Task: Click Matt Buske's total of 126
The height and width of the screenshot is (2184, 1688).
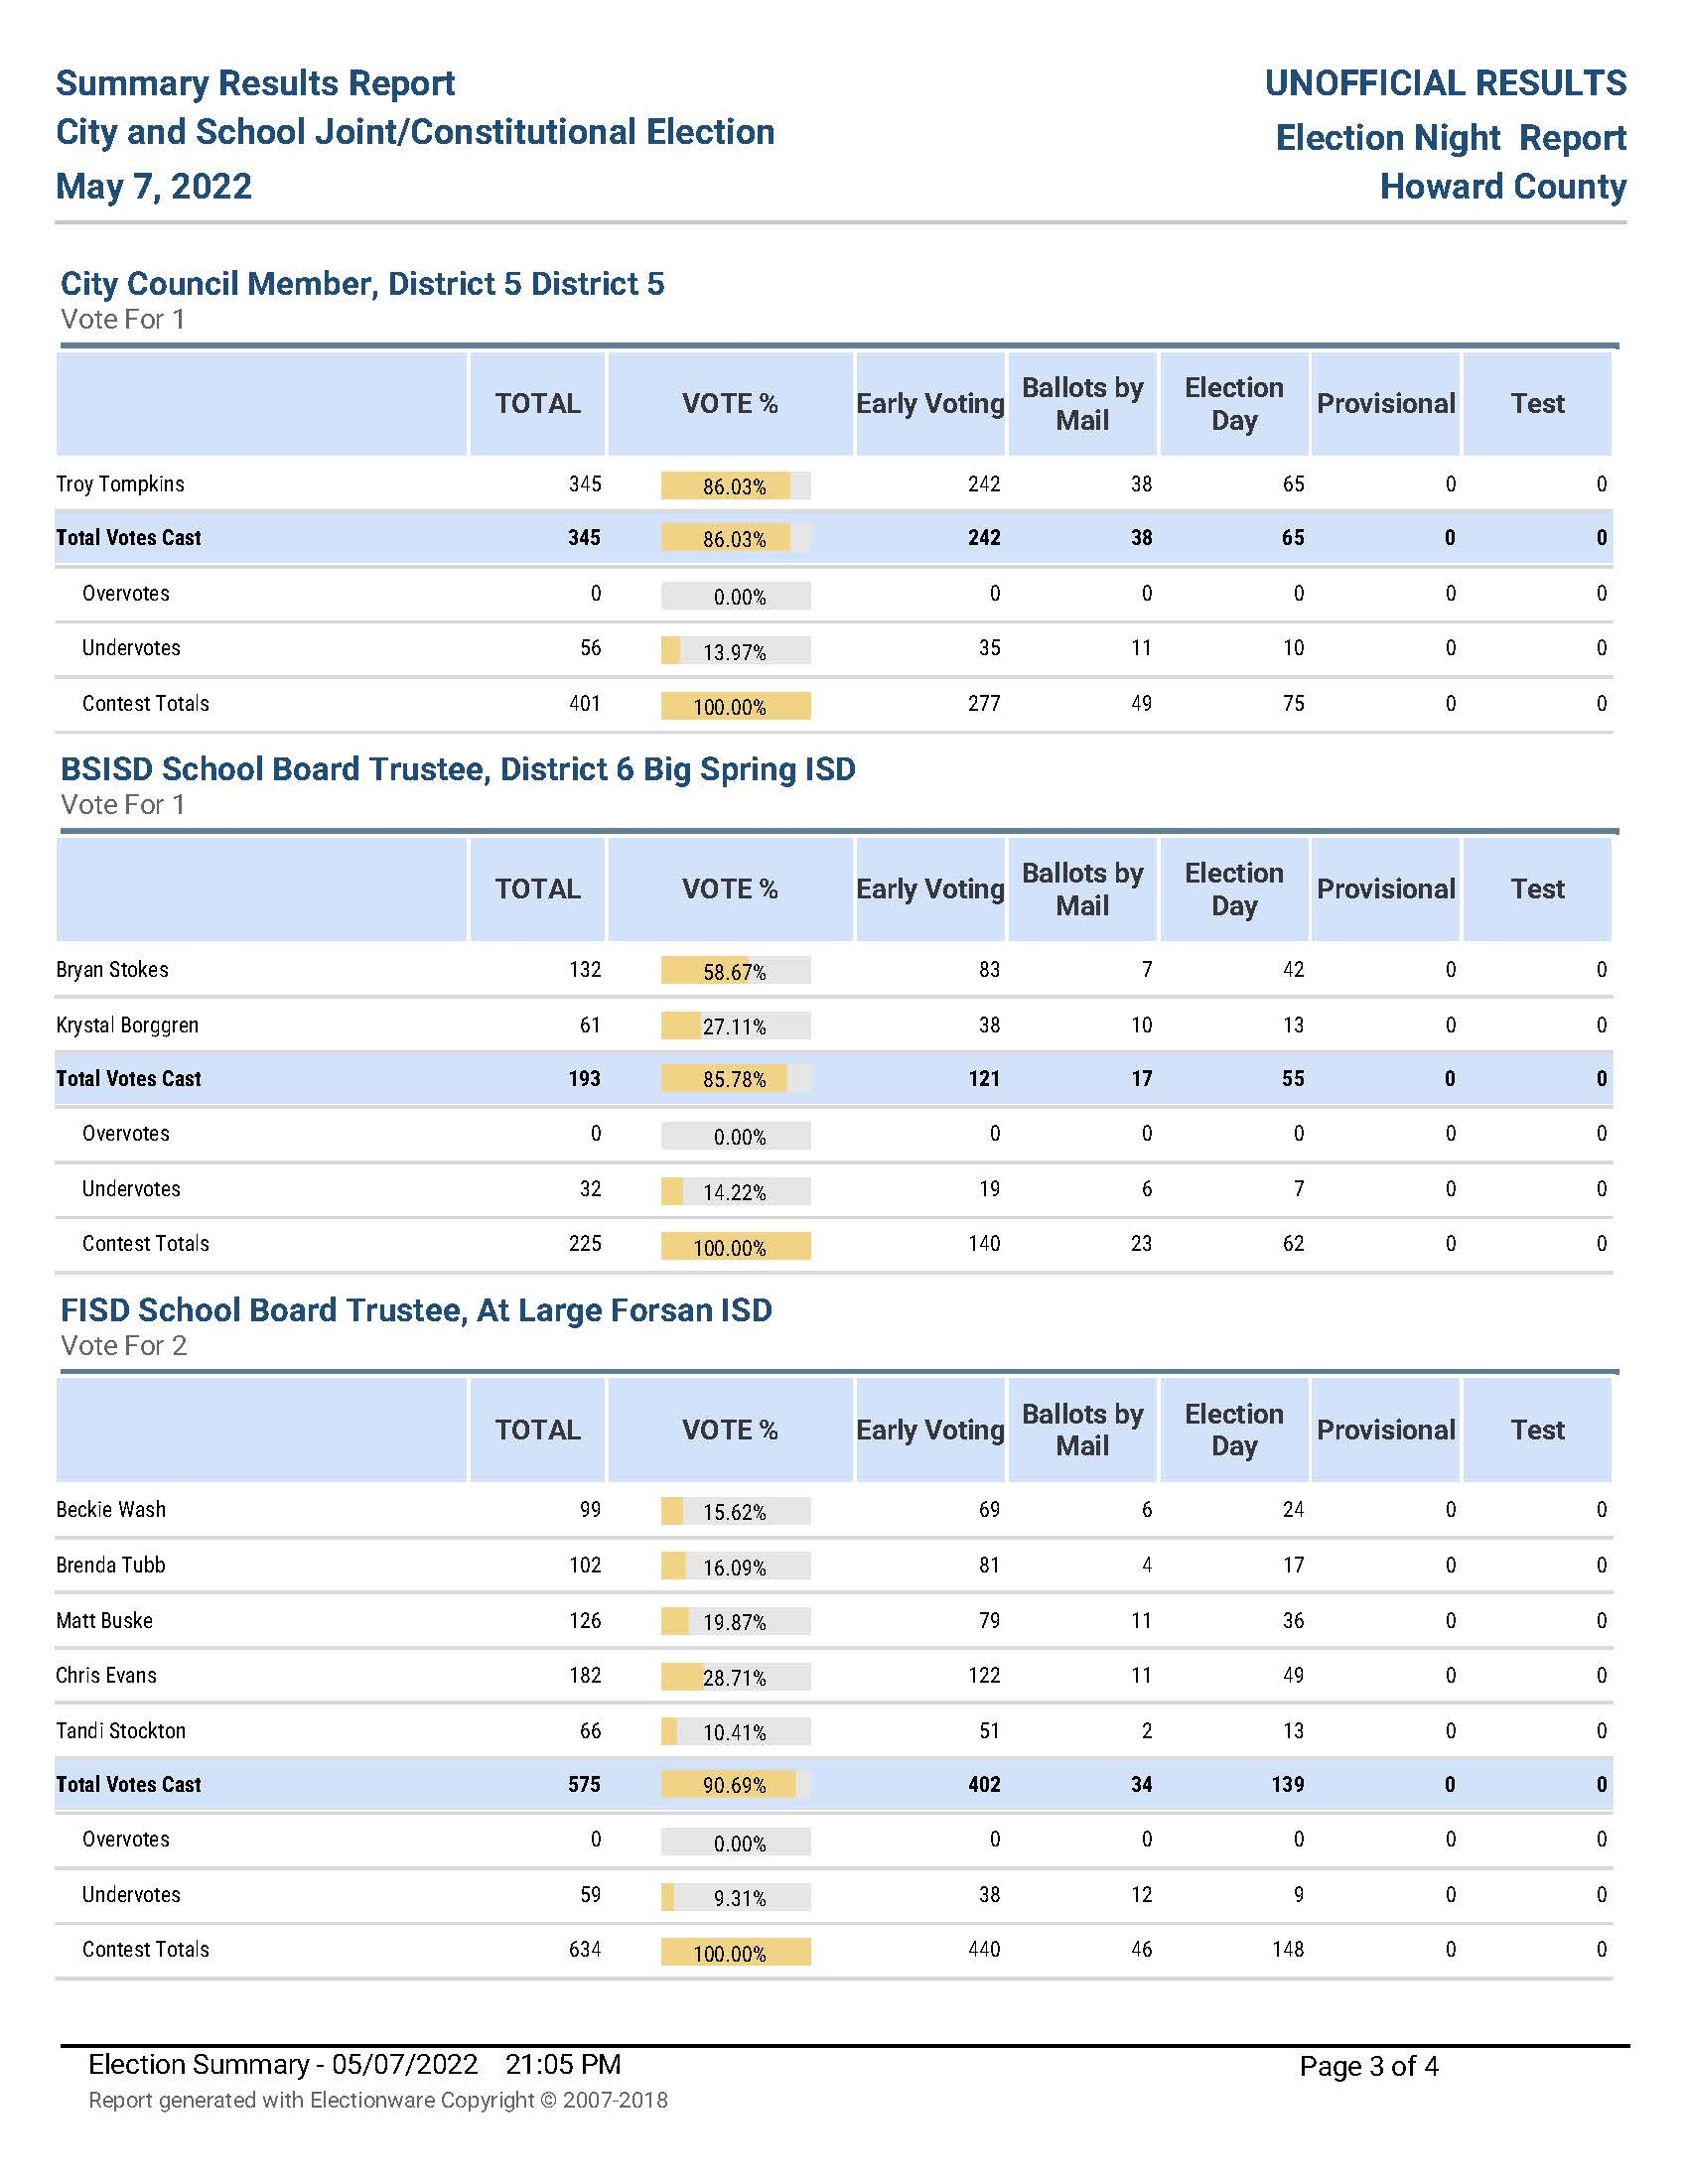Action: 585,1620
